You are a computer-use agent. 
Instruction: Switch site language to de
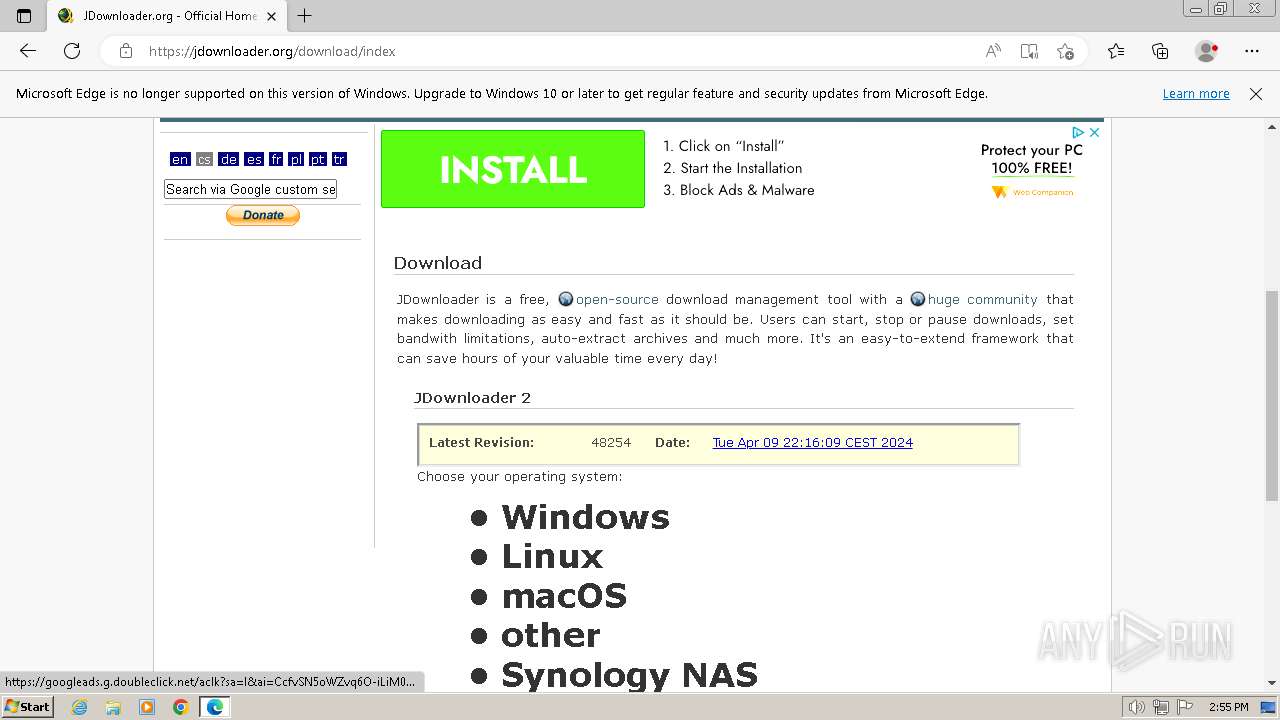[x=229, y=159]
